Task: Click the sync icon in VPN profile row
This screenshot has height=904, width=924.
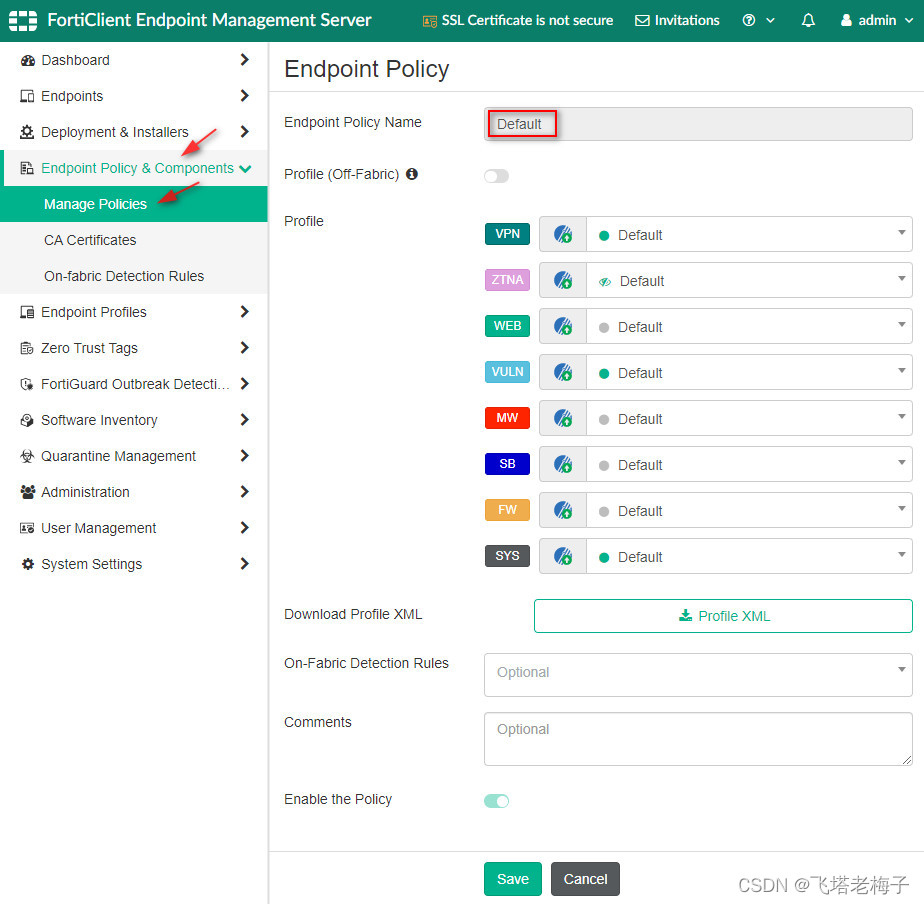Action: (563, 235)
